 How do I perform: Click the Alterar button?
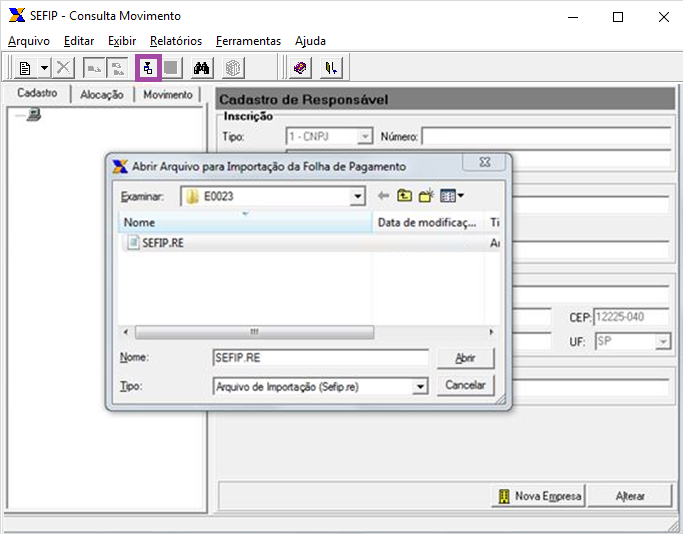click(x=630, y=496)
